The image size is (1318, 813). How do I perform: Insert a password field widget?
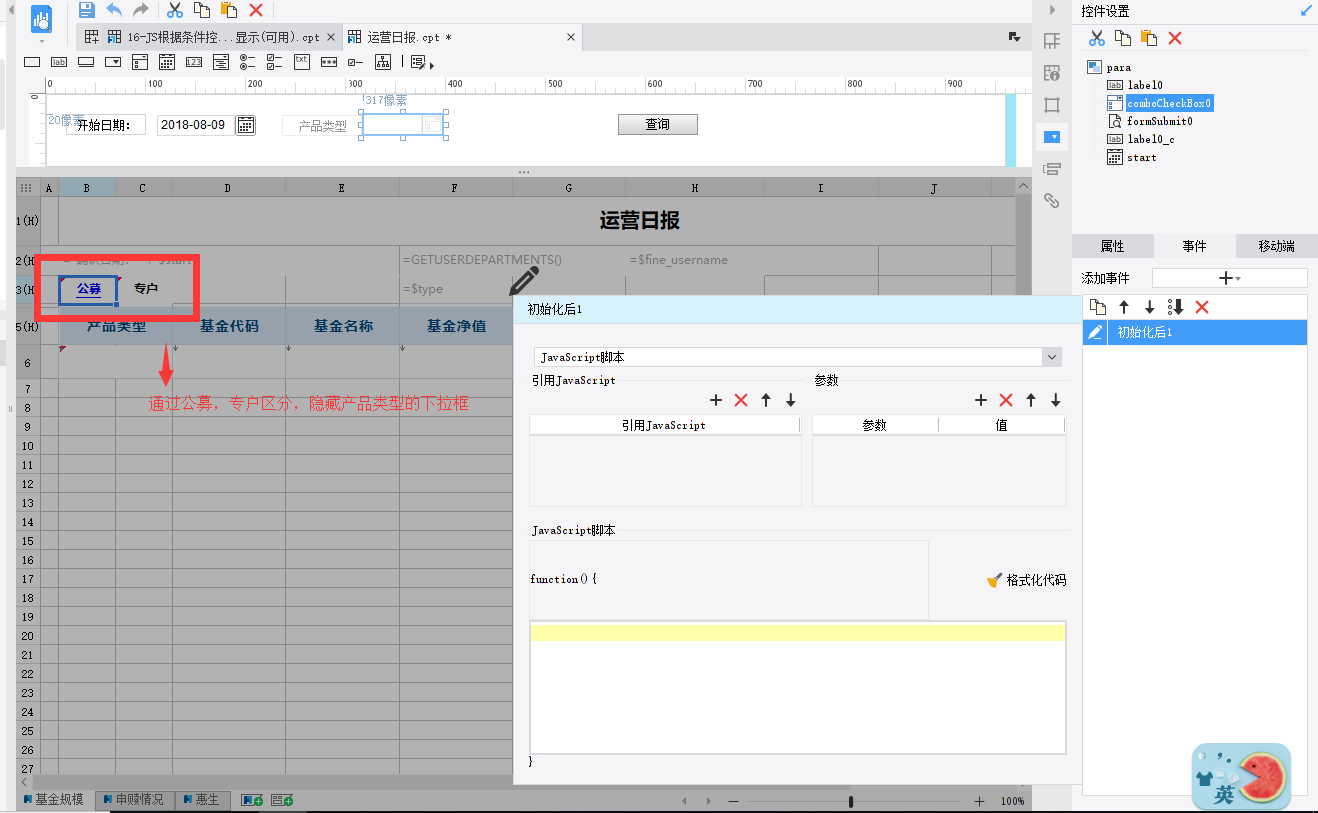(329, 62)
